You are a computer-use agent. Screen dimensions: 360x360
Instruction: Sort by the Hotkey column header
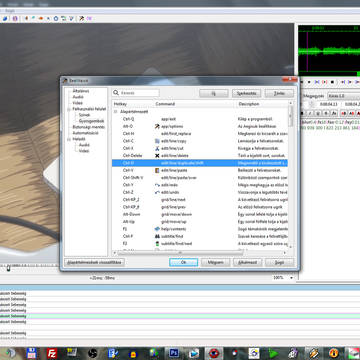tap(133, 104)
